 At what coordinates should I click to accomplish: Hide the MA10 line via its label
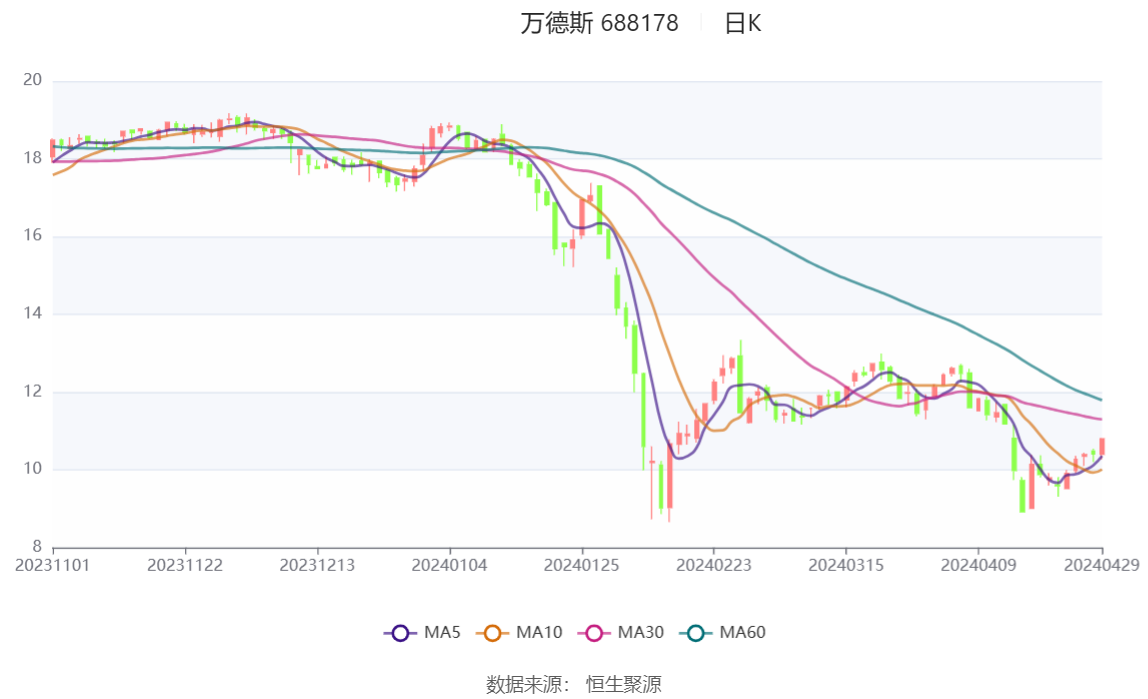pos(539,633)
